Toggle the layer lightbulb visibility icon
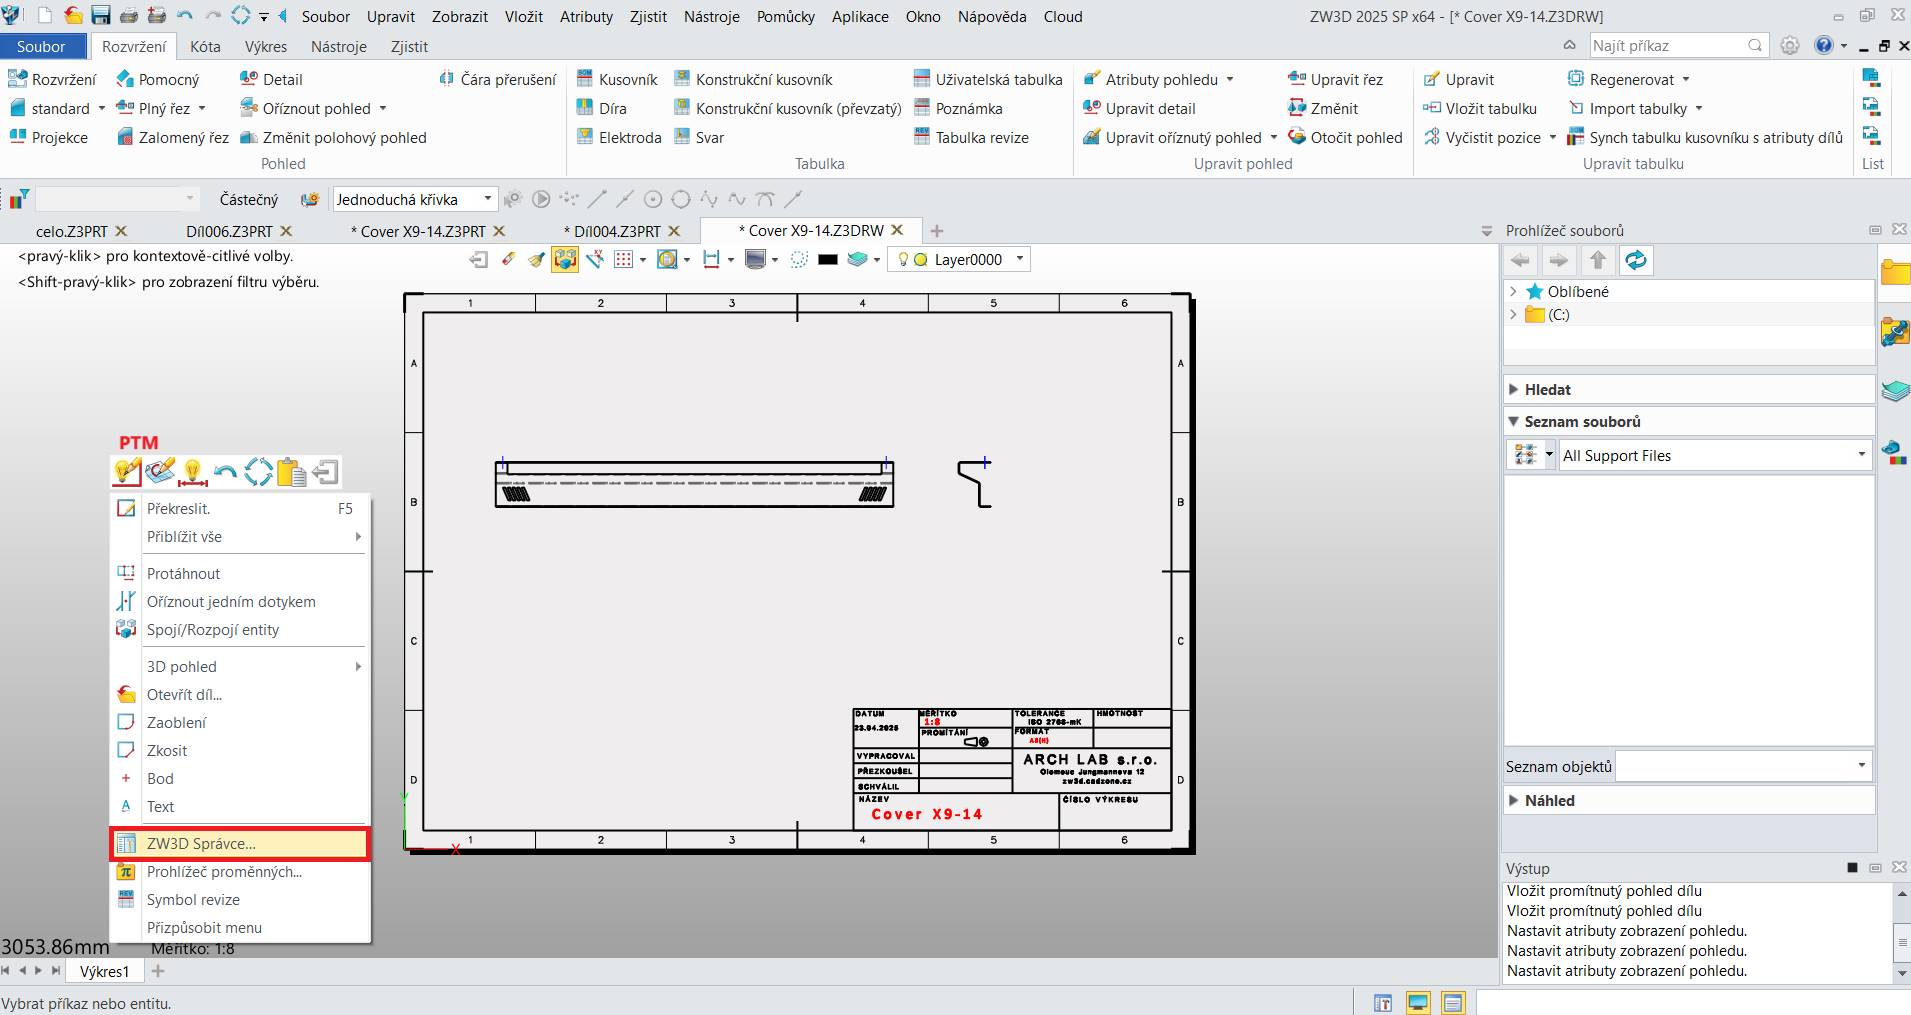 [904, 259]
